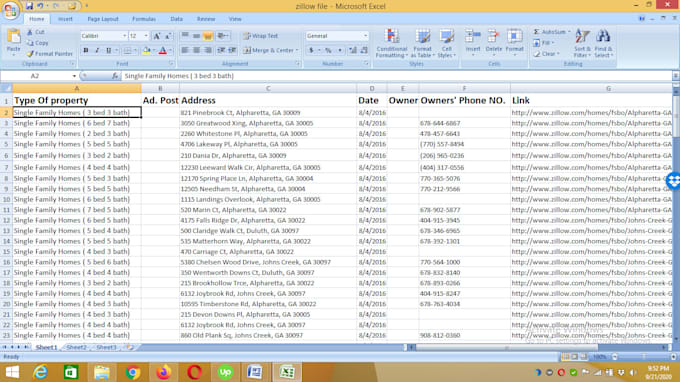Open the font name dropdown Calibri
The height and width of the screenshot is (382, 680).
click(x=124, y=36)
